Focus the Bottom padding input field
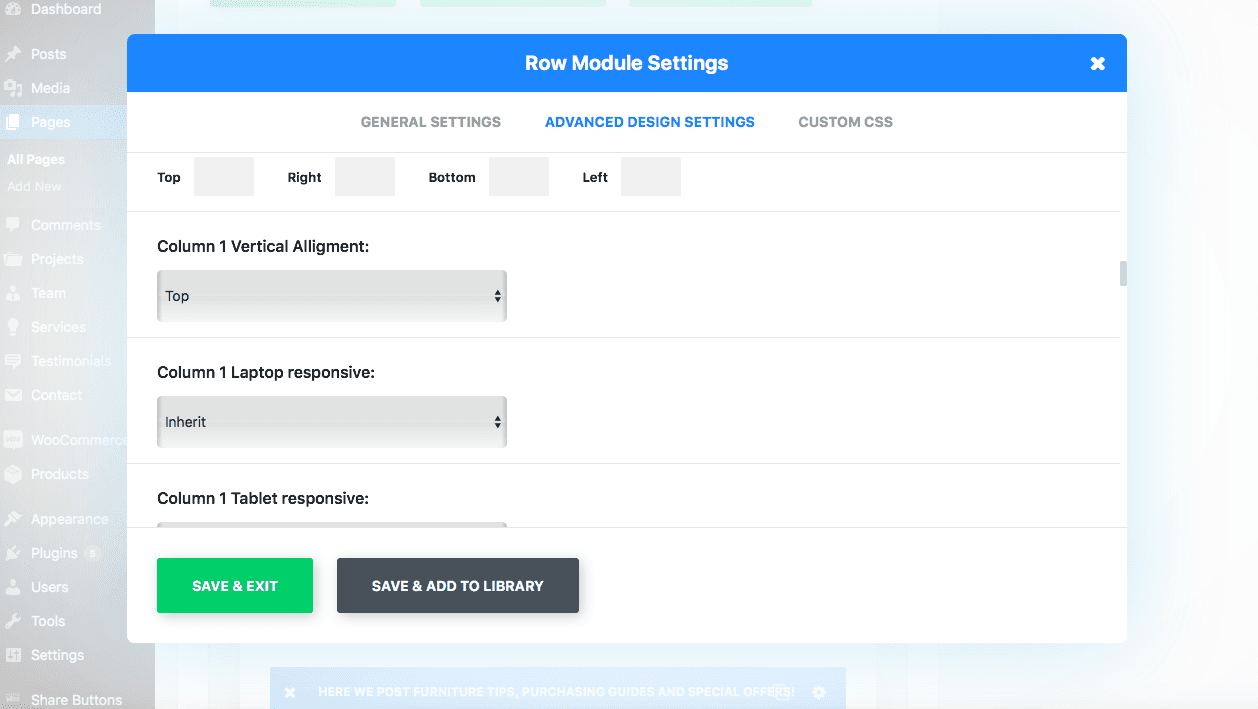Image resolution: width=1258 pixels, height=709 pixels. click(518, 177)
